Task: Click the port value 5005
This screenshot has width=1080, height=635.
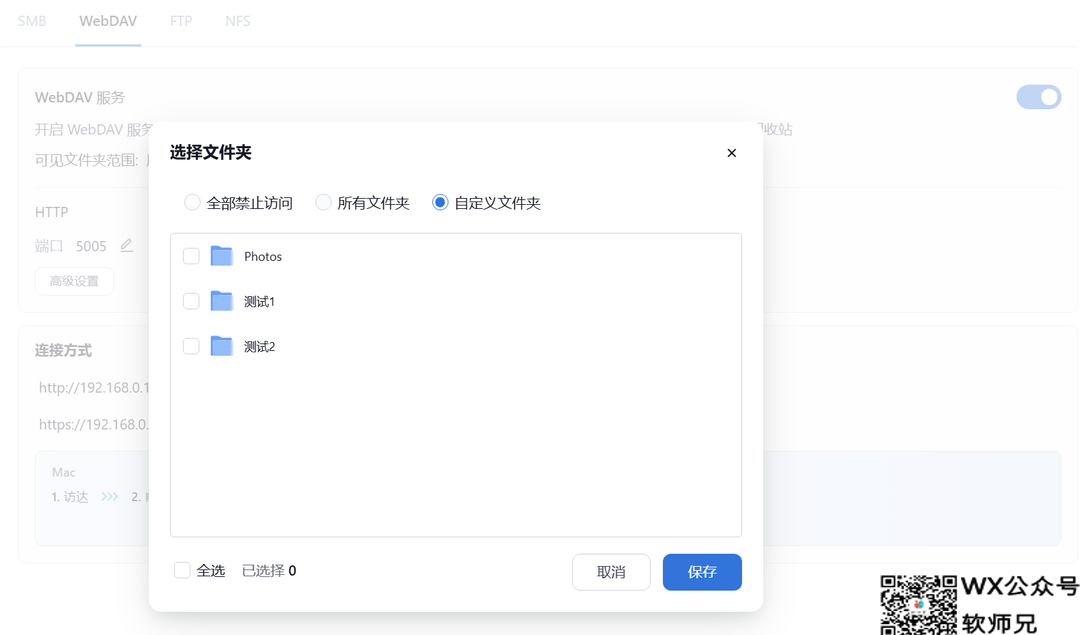Action: click(91, 247)
